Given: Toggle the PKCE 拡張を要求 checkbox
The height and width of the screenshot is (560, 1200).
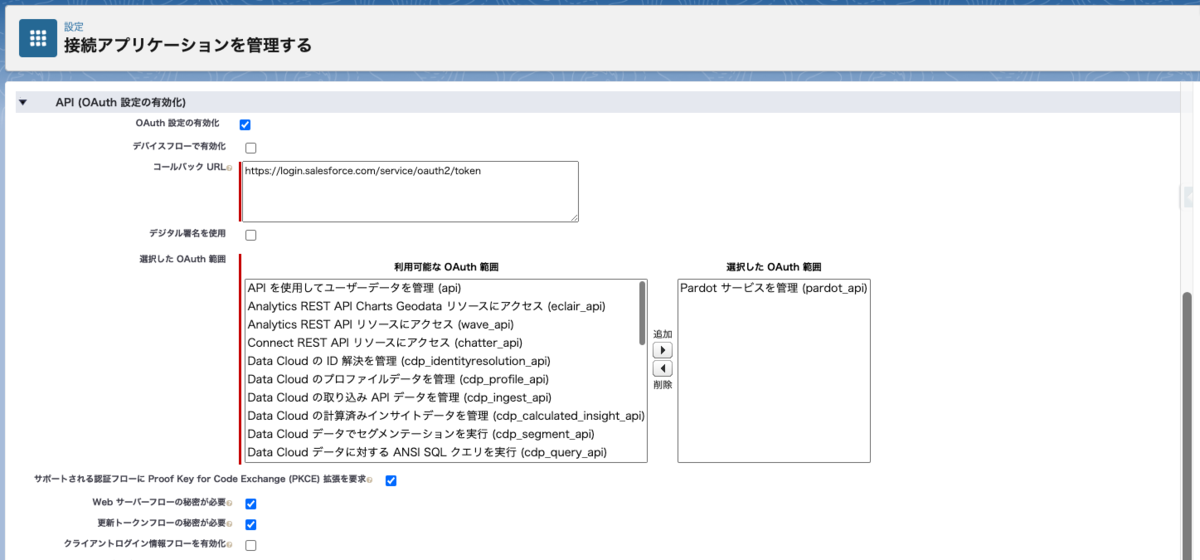Looking at the screenshot, I should [391, 481].
